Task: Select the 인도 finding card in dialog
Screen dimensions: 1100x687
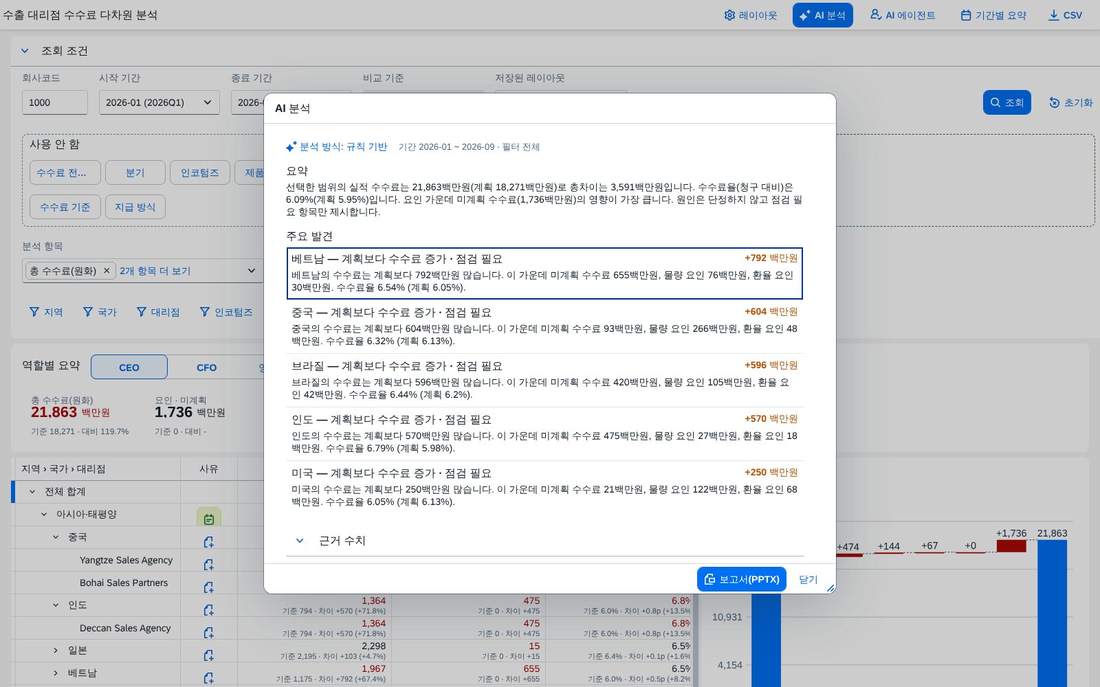Action: tap(544, 434)
